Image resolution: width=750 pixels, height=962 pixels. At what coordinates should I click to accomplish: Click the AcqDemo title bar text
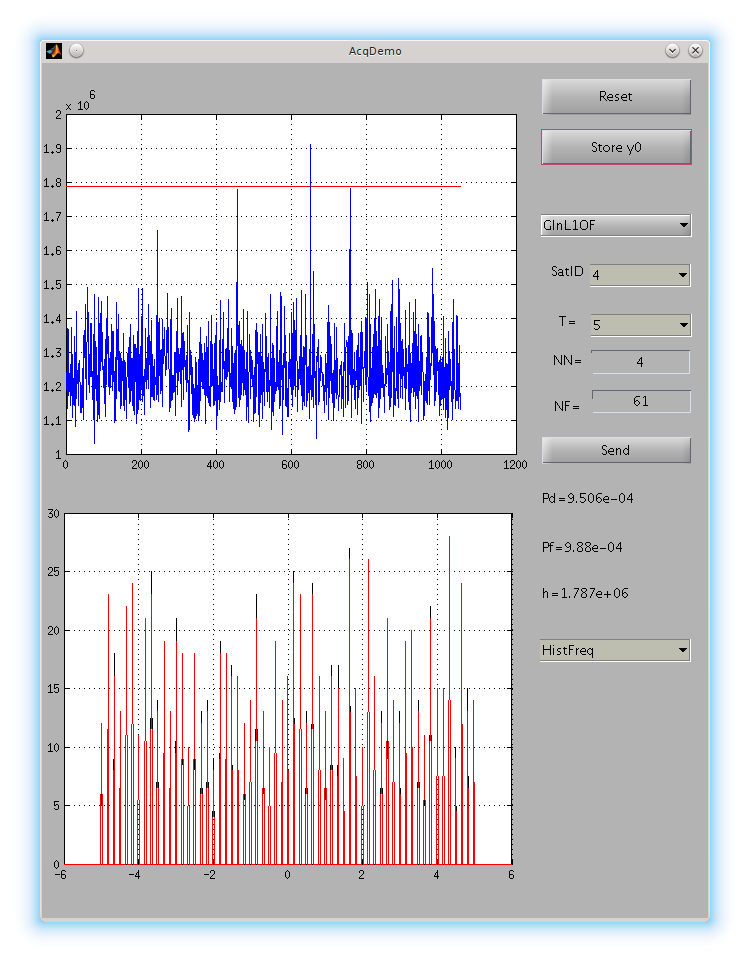(375, 50)
